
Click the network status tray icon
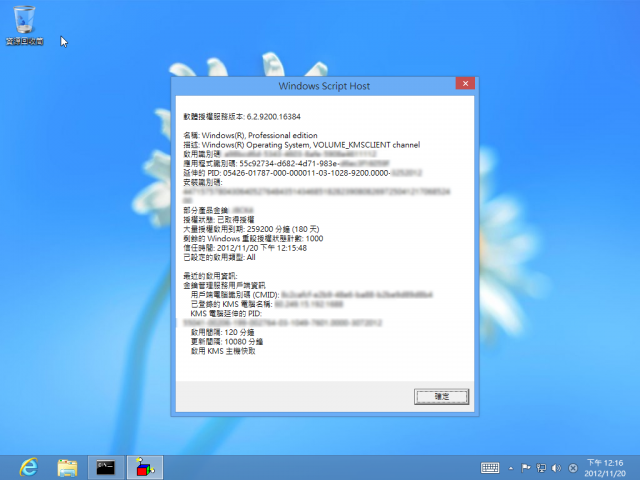[541, 468]
